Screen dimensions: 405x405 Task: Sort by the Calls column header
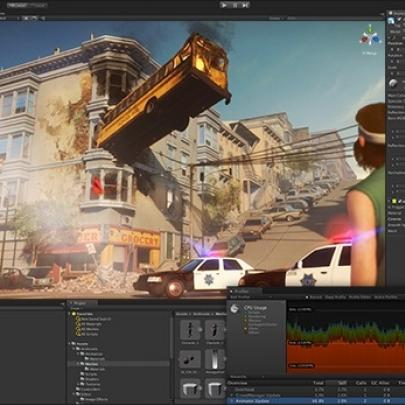[361, 383]
